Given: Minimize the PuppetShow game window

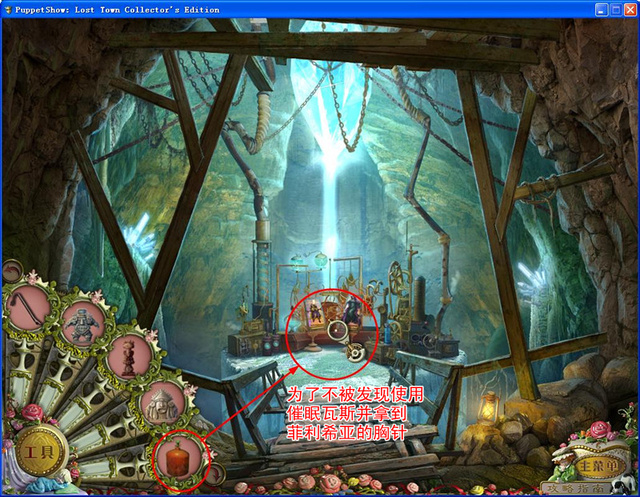Looking at the screenshot, I should (x=600, y=10).
